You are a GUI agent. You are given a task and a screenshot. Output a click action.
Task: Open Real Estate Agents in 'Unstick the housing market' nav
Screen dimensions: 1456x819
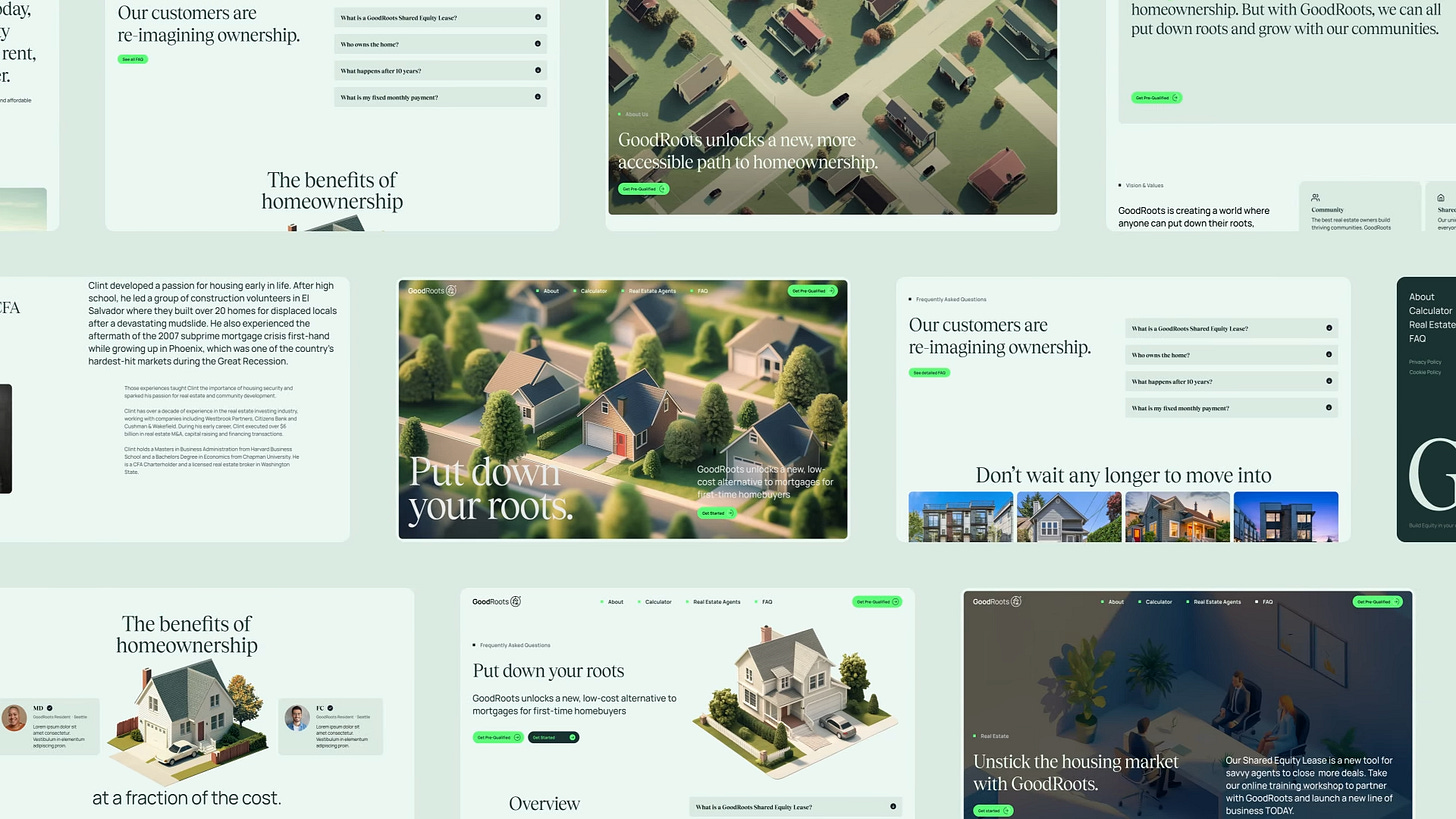click(x=1217, y=602)
